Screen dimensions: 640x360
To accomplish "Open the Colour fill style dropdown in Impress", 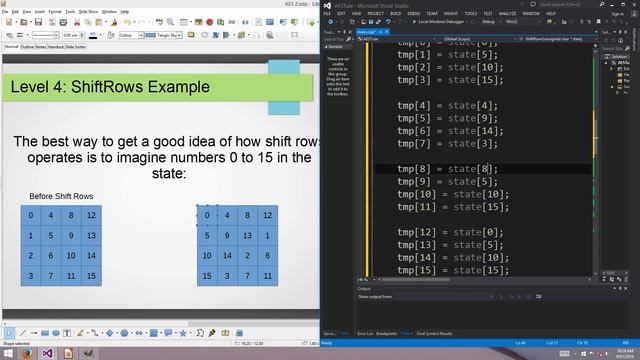I will pyautogui.click(x=131, y=36).
